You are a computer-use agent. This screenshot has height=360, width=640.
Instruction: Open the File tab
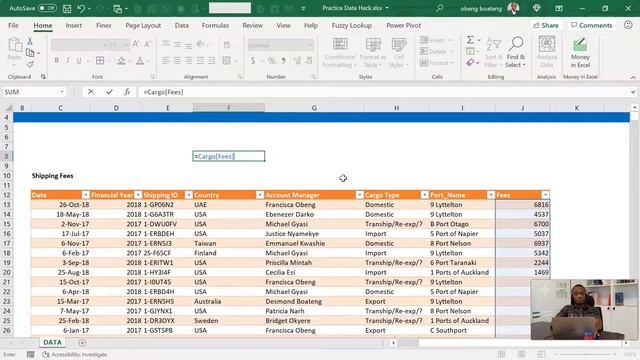13,25
